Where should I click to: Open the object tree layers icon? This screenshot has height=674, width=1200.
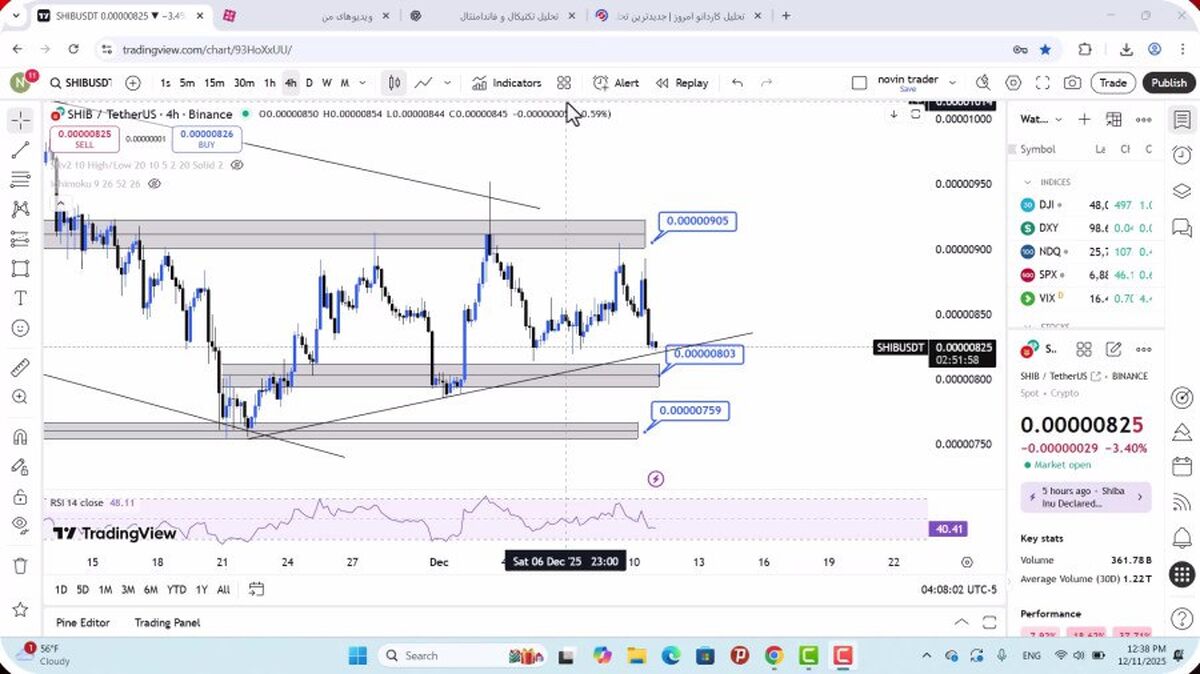click(1182, 191)
